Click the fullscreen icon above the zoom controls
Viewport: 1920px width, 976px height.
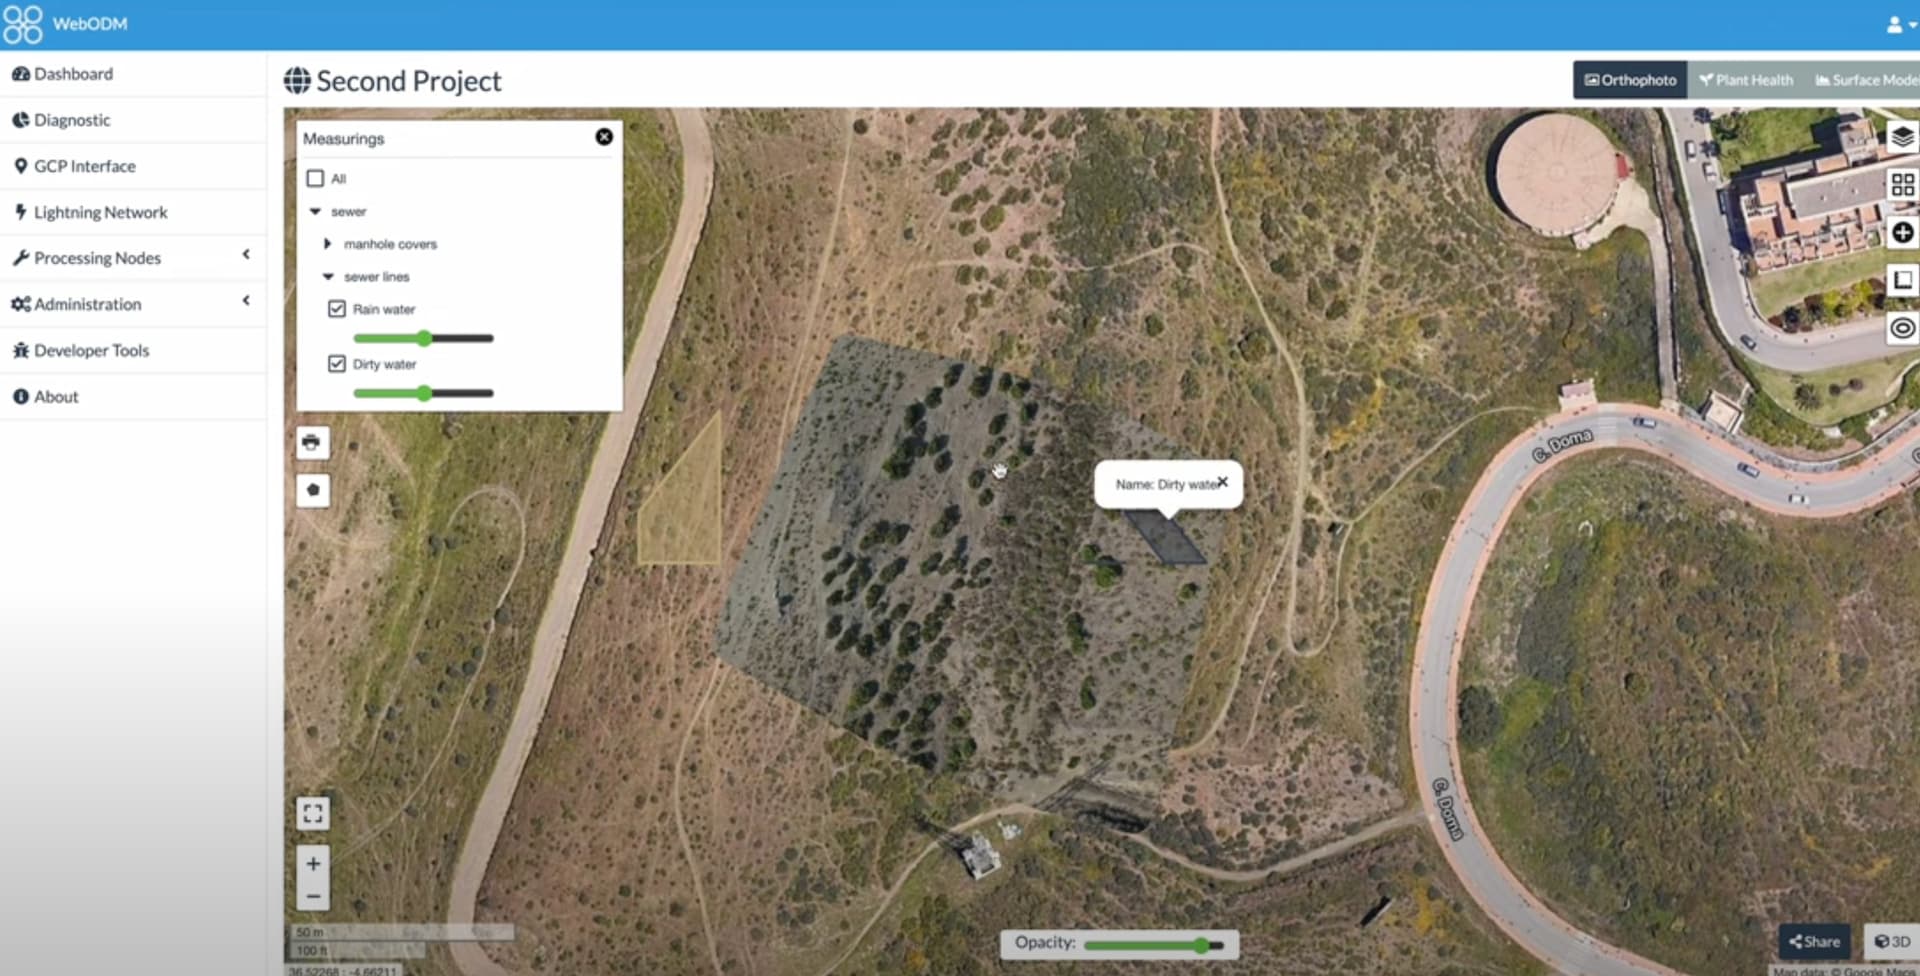click(313, 813)
